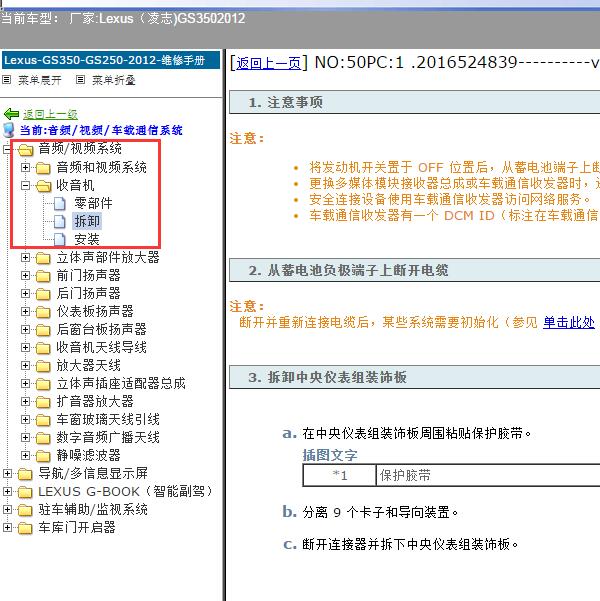This screenshot has height=601, width=600.
Task: Click the 放大器天线 folder icon
Action: click(43, 366)
